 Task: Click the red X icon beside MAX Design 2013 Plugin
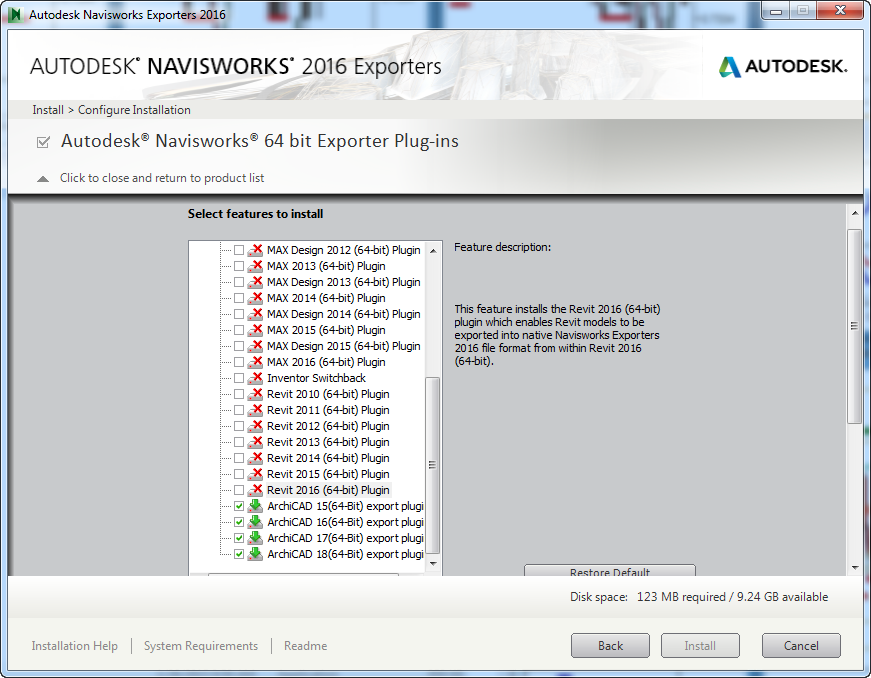(255, 282)
